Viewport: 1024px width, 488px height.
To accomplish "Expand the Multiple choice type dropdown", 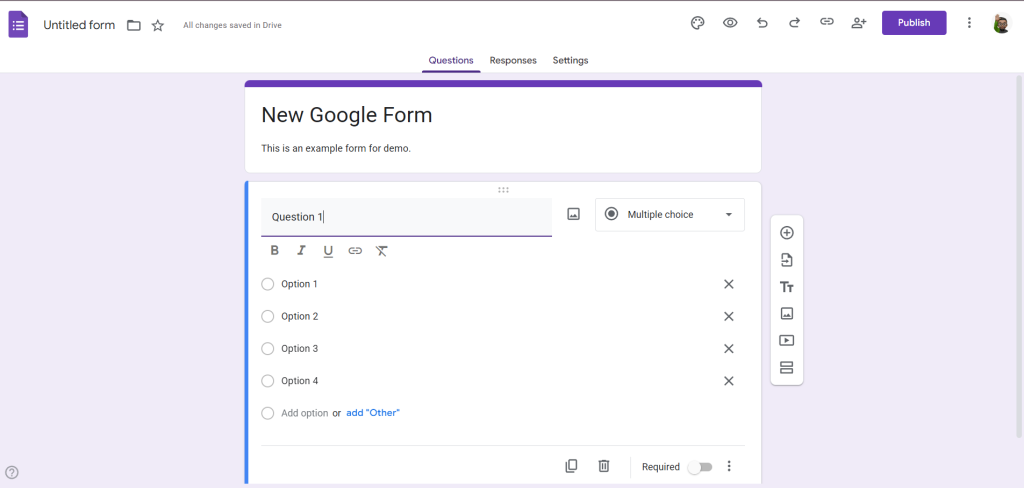I will 670,215.
